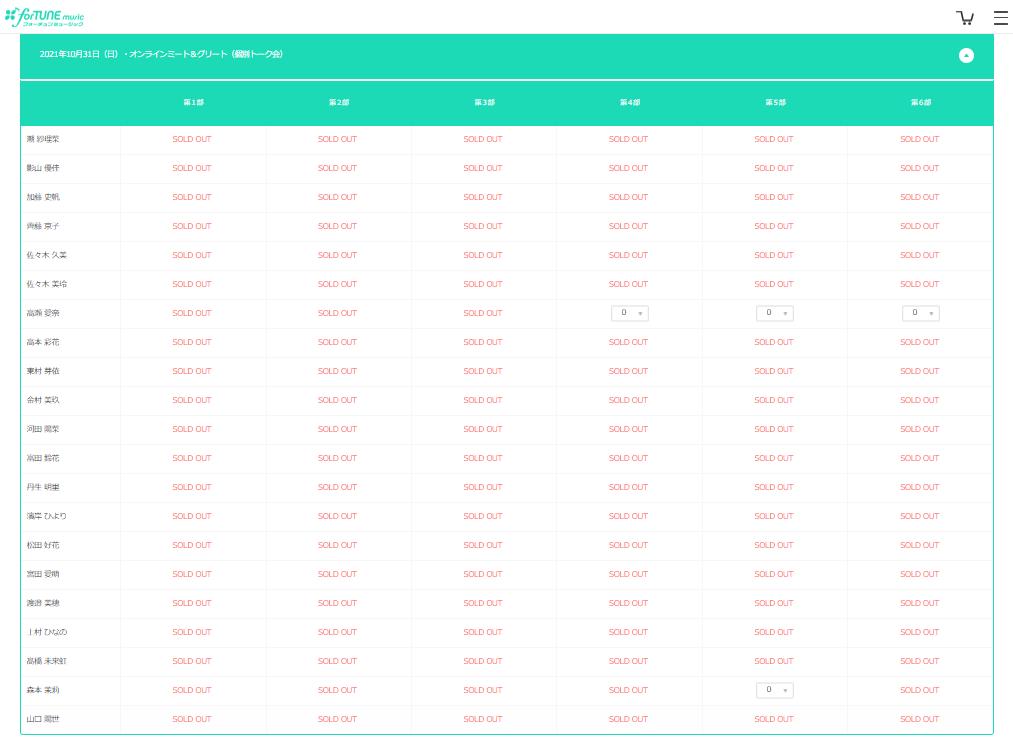Click SOLD OUT for 山口 陽世 第1部
The width and height of the screenshot is (1013, 741).
pos(192,720)
